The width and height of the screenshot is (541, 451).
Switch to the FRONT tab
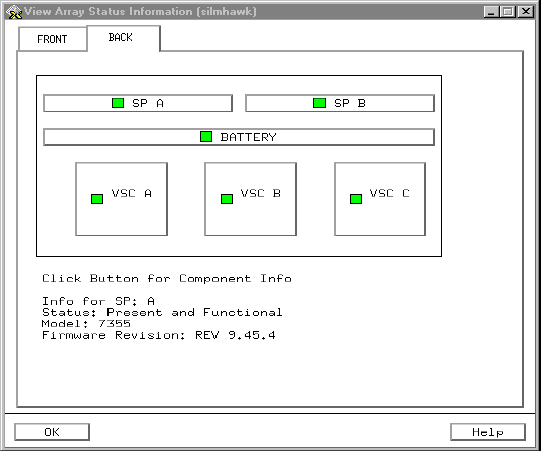tap(52, 39)
